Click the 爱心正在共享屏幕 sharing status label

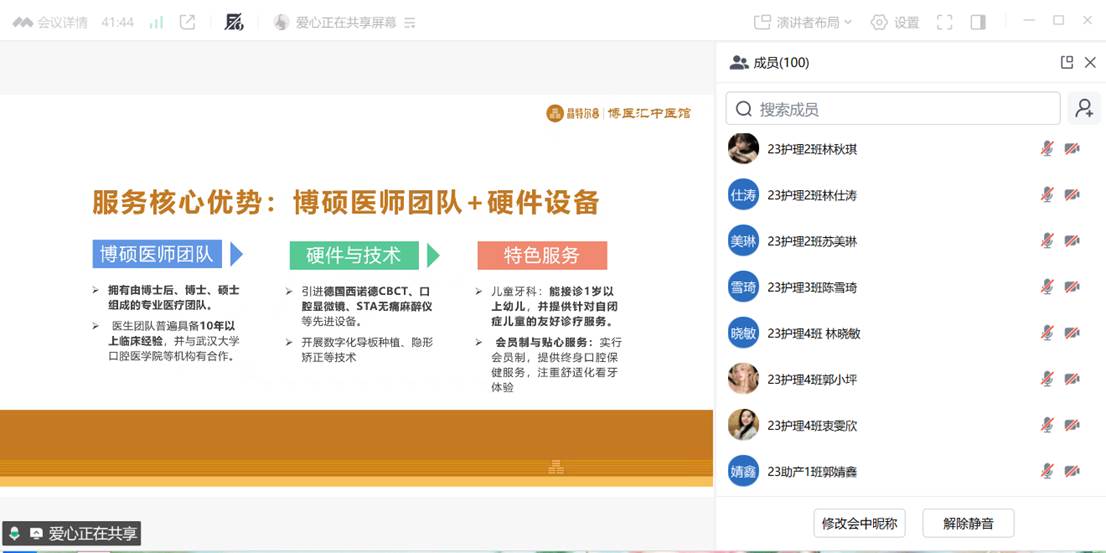click(346, 23)
